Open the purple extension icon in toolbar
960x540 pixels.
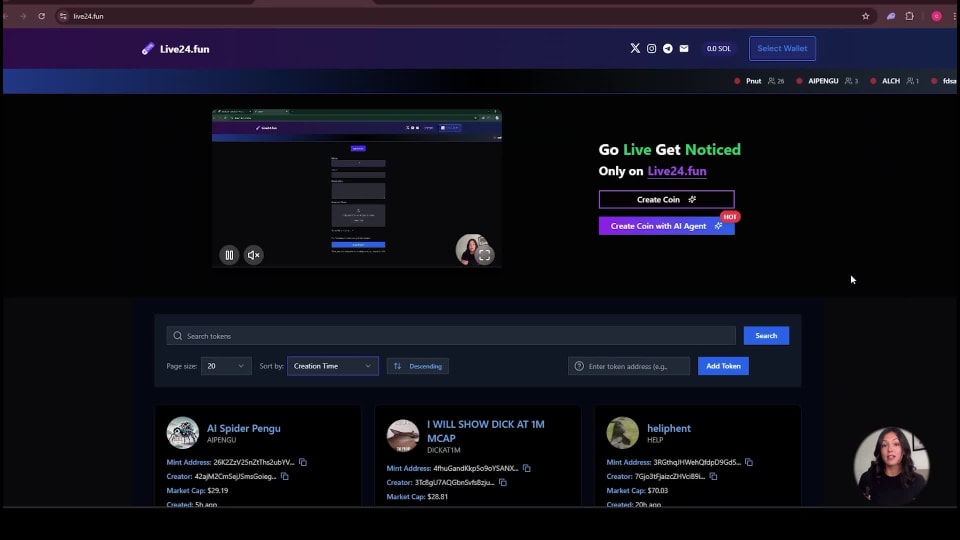point(891,17)
